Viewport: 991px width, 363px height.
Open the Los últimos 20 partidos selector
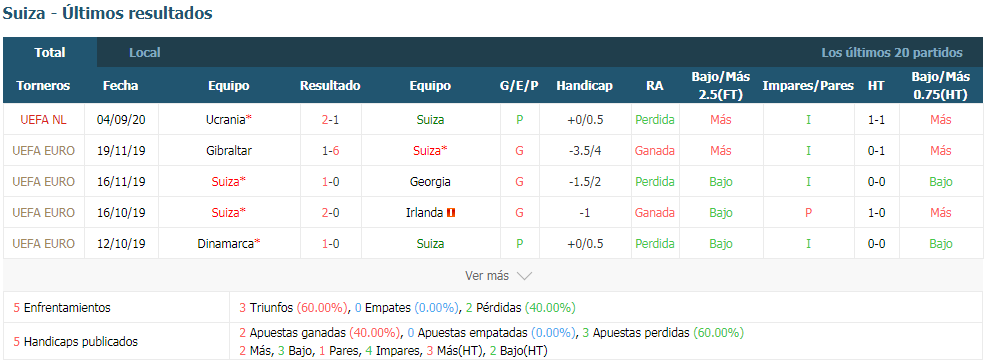click(x=892, y=52)
